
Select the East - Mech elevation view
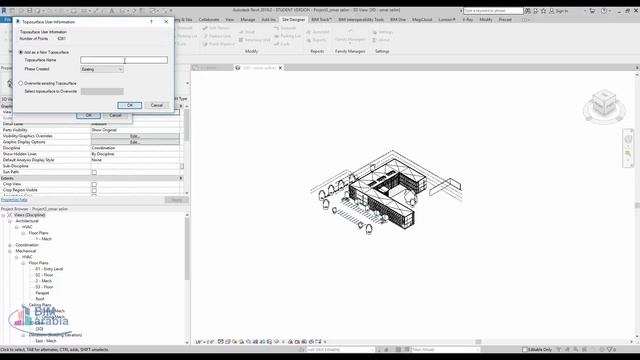46,341
